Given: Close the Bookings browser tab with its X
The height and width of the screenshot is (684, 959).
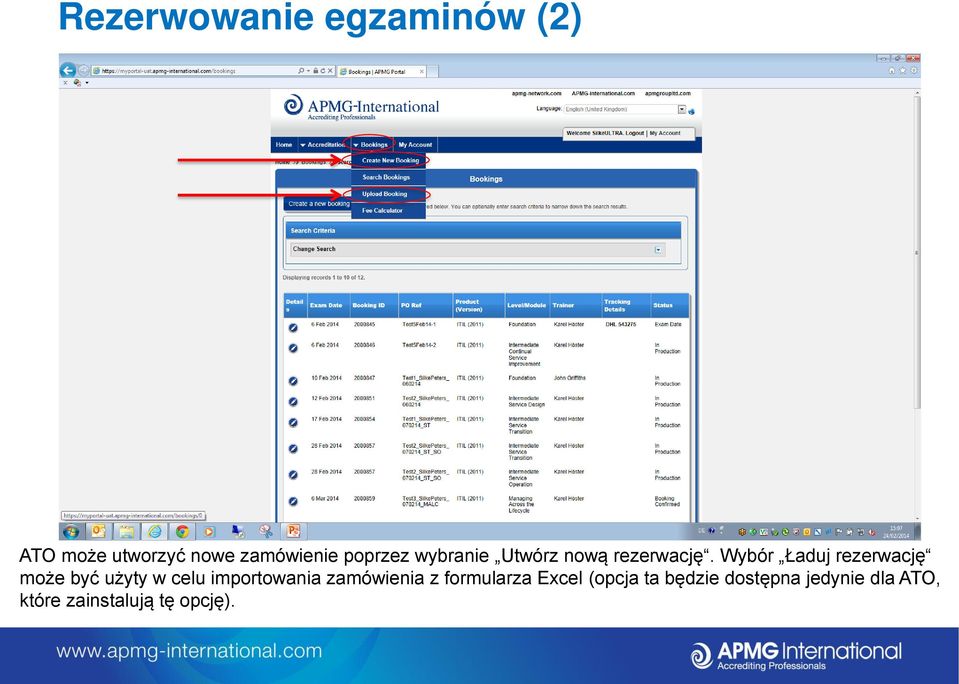Looking at the screenshot, I should click(x=421, y=72).
